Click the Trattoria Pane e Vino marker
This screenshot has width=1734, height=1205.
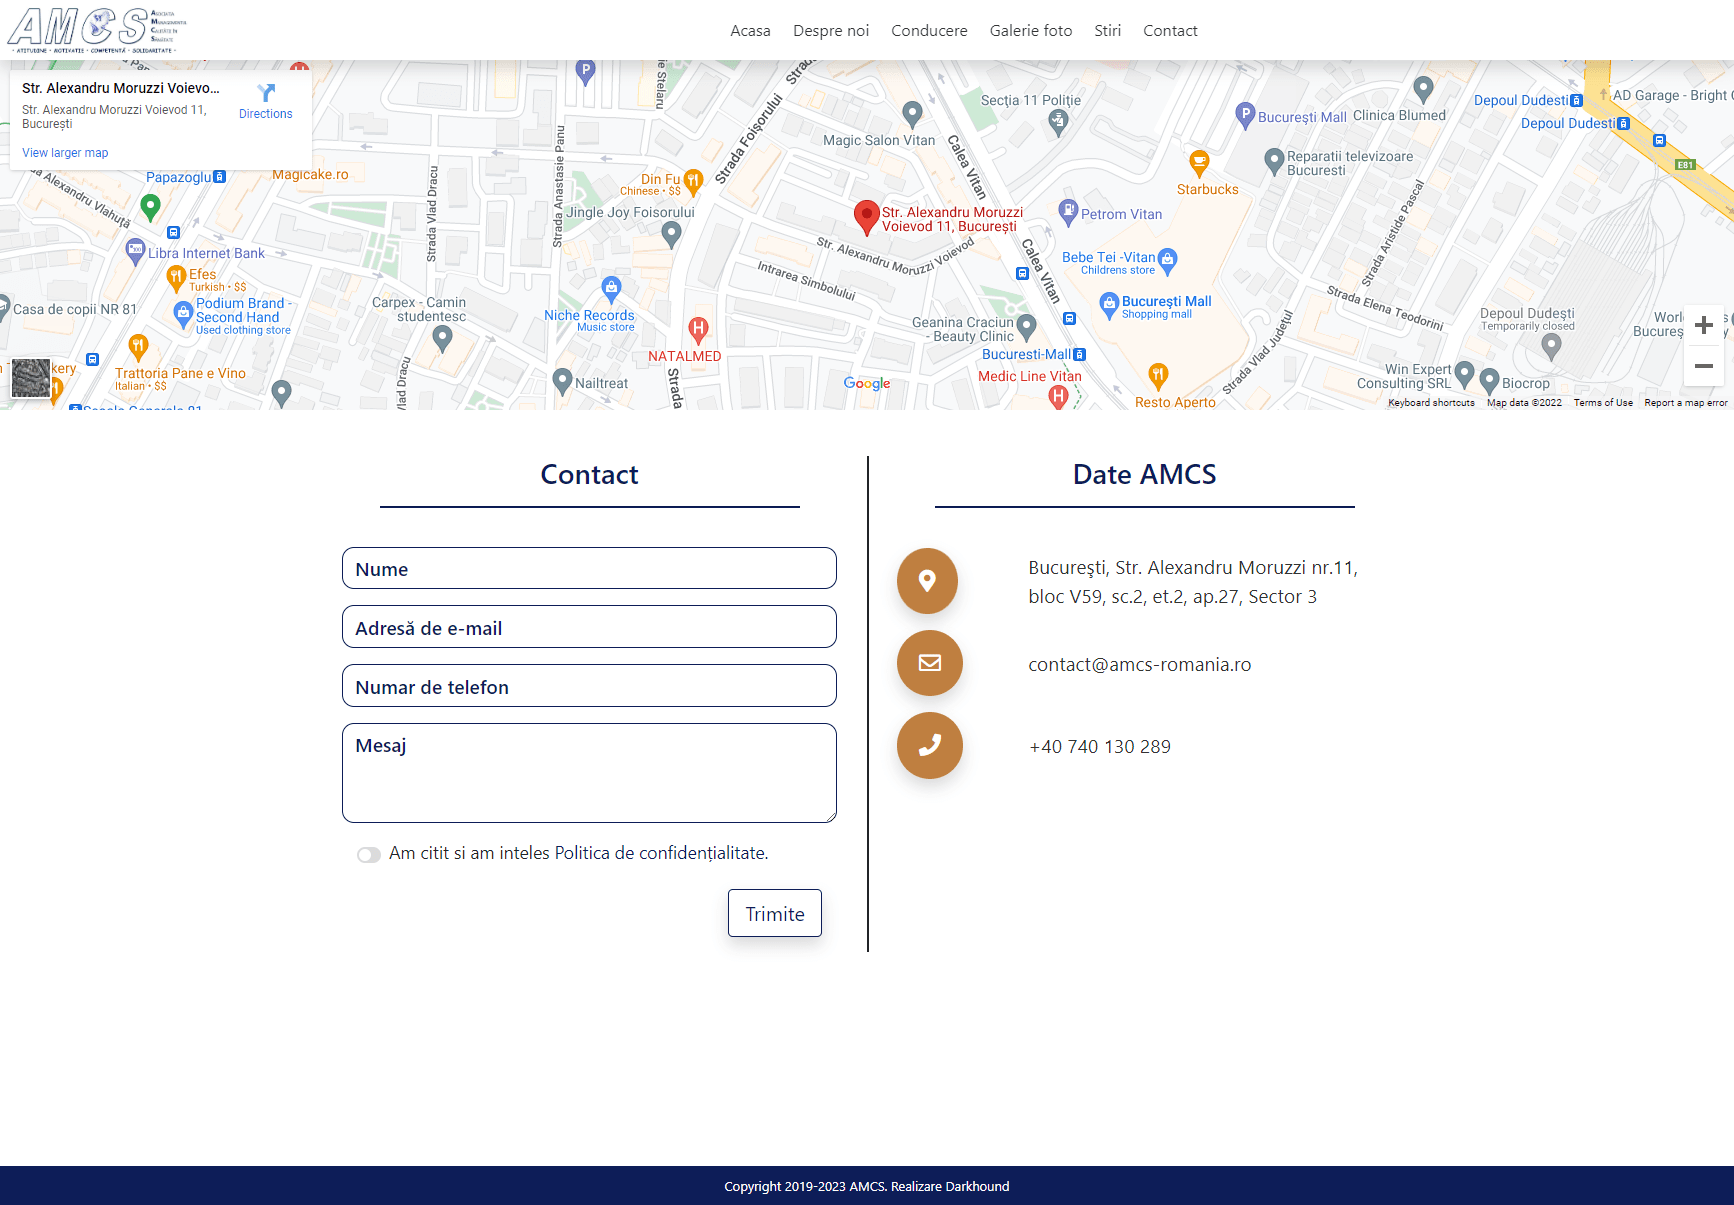[x=138, y=349]
